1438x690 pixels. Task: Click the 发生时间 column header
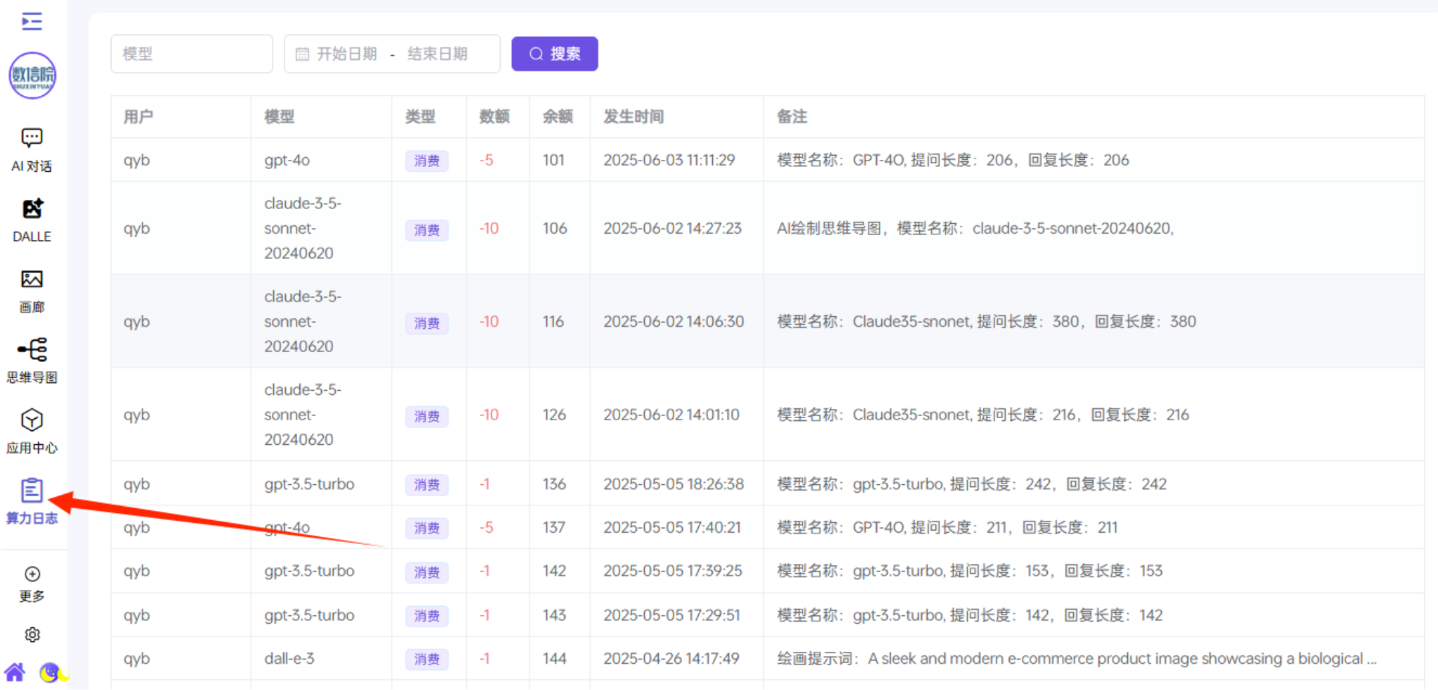pos(633,117)
